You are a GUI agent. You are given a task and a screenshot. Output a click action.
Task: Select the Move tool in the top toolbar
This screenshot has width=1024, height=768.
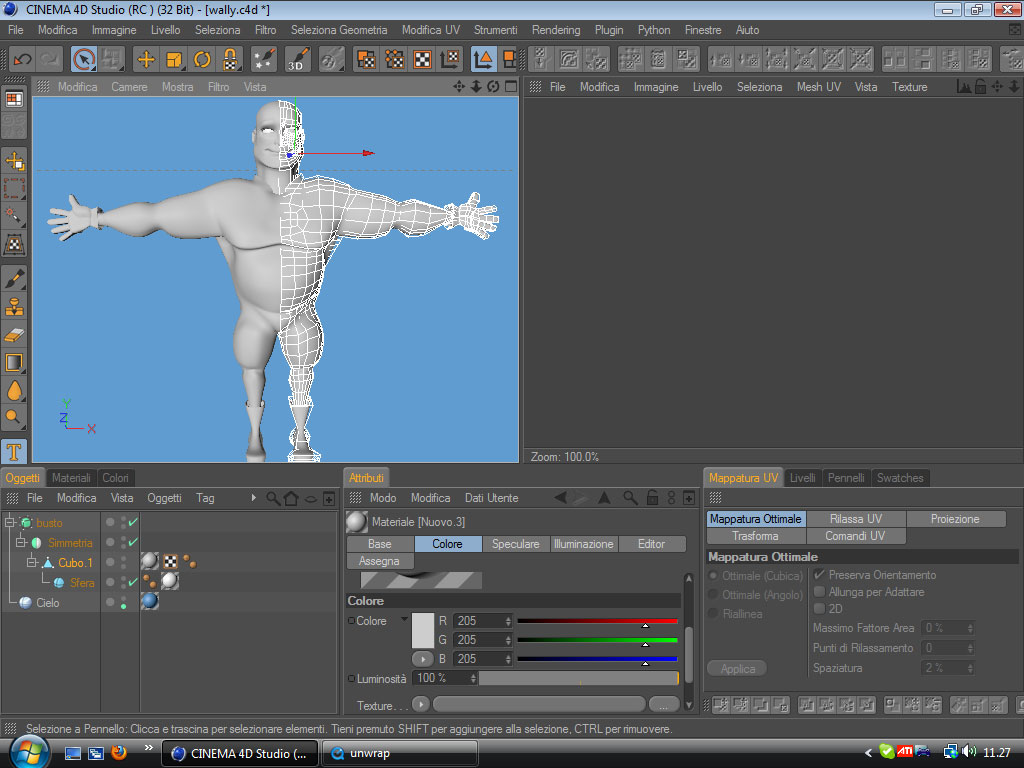[x=146, y=59]
